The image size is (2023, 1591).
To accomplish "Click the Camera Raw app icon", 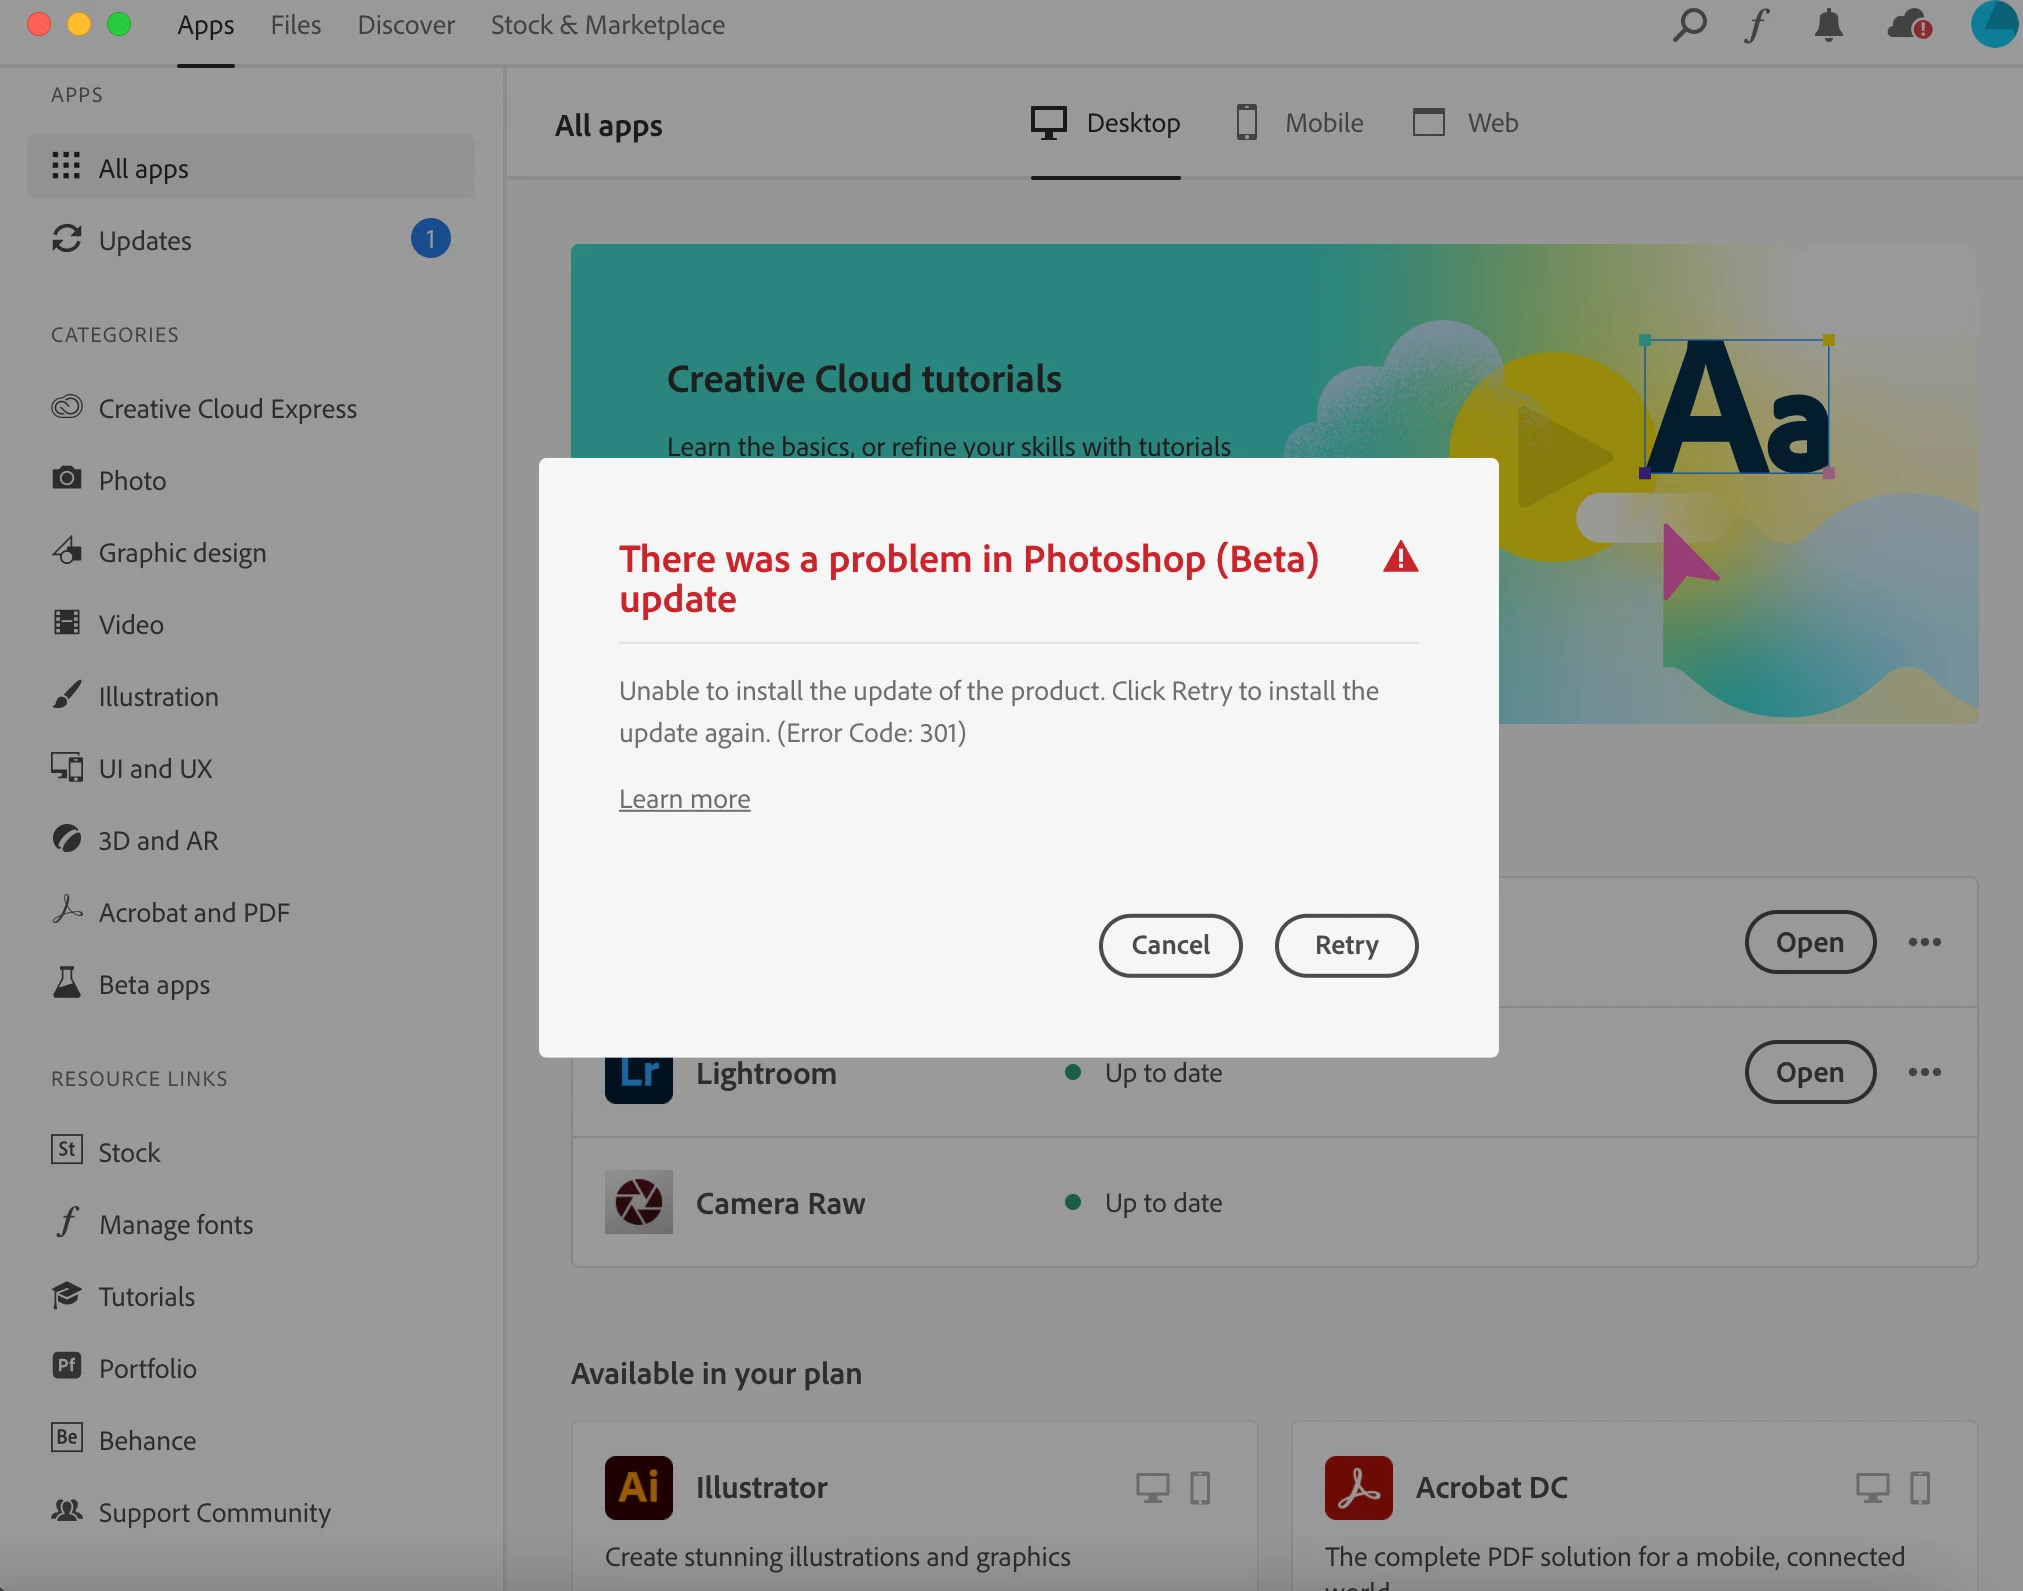I will click(638, 1202).
